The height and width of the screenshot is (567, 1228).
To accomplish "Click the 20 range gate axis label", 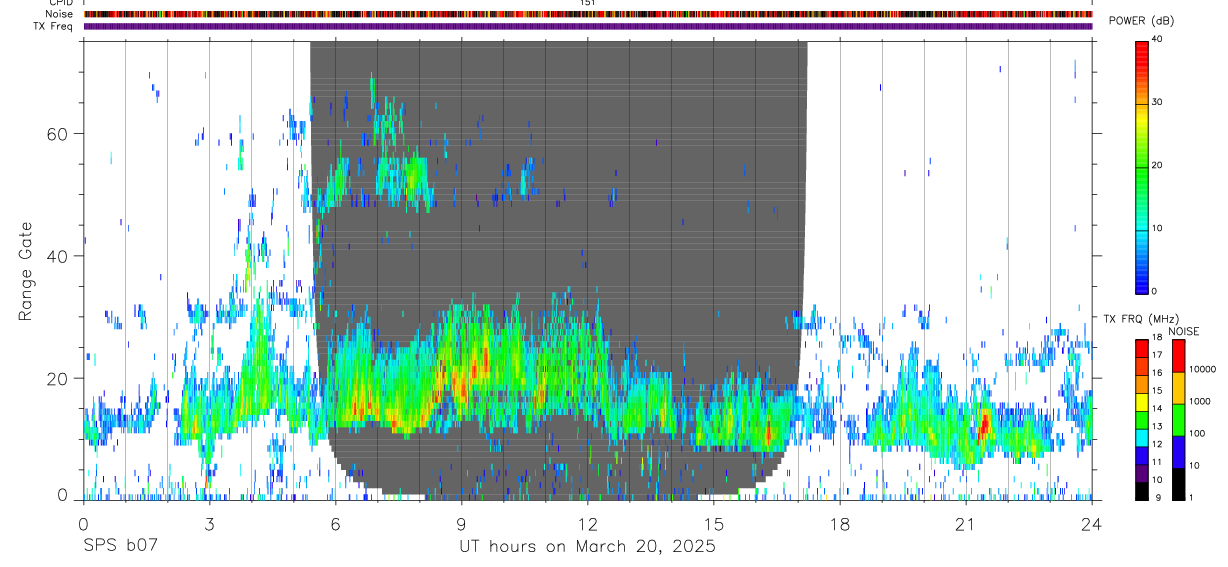I will pyautogui.click(x=58, y=378).
